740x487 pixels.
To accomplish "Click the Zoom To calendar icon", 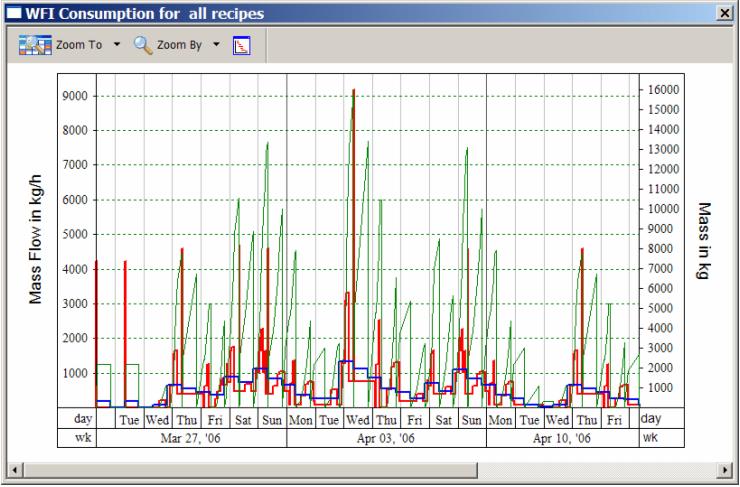I will click(x=34, y=45).
